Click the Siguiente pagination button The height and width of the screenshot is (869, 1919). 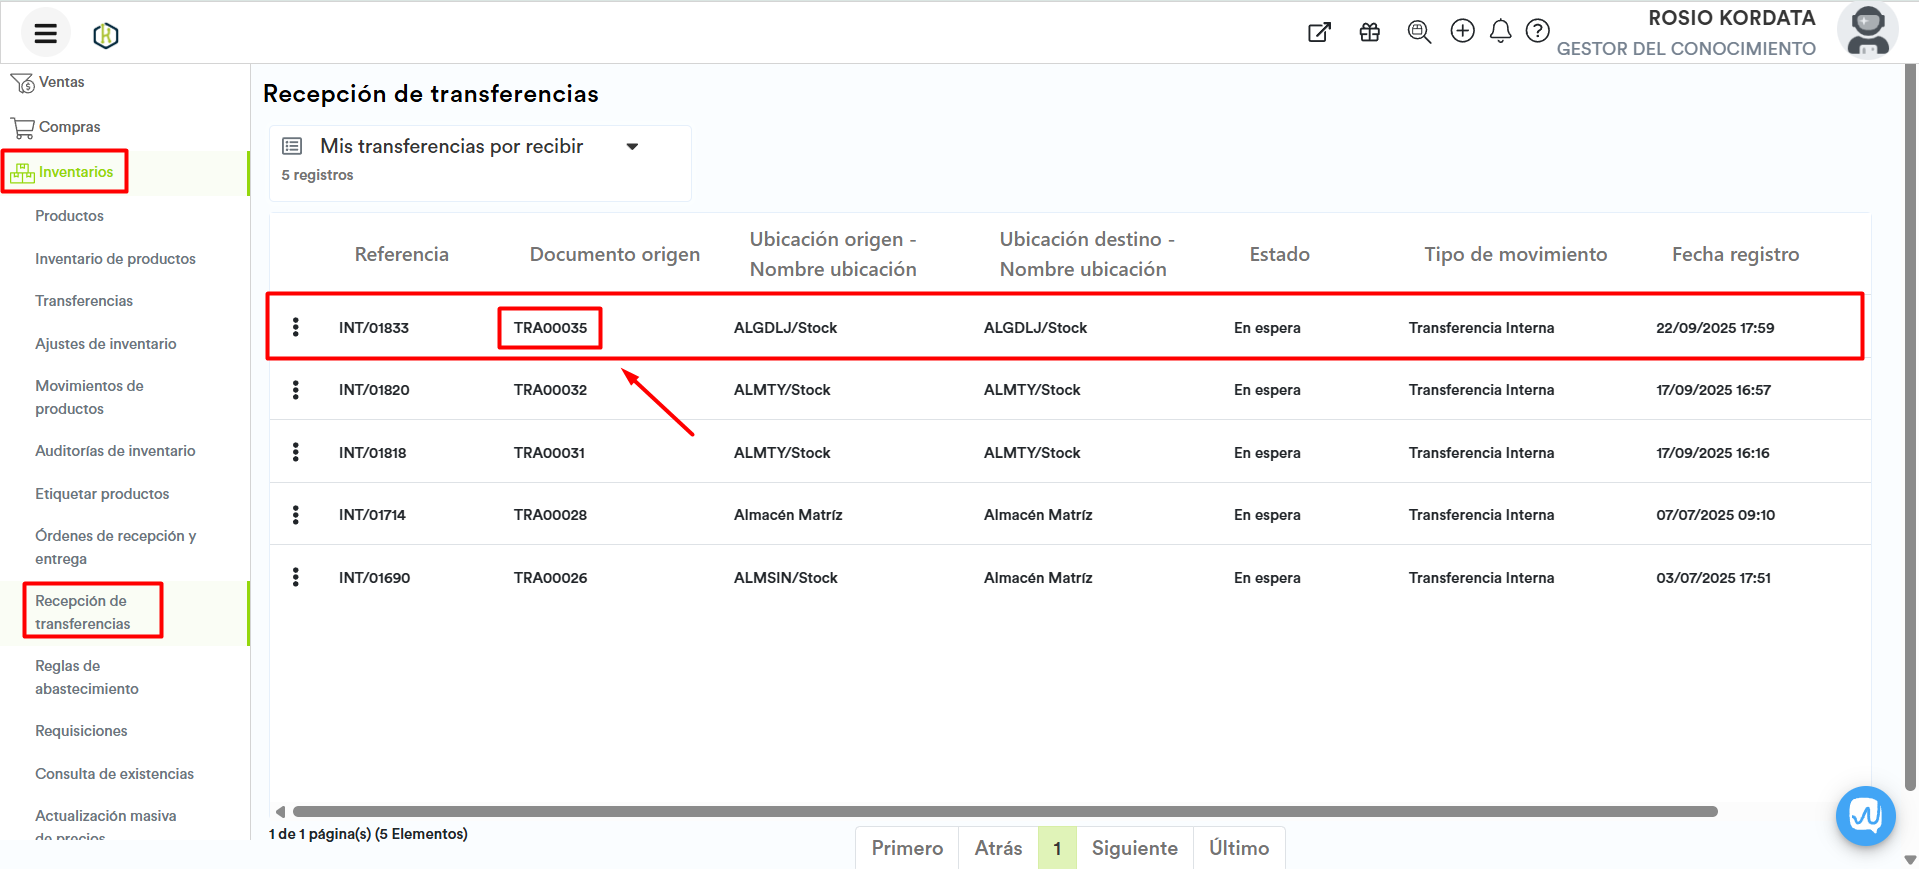tap(1134, 848)
